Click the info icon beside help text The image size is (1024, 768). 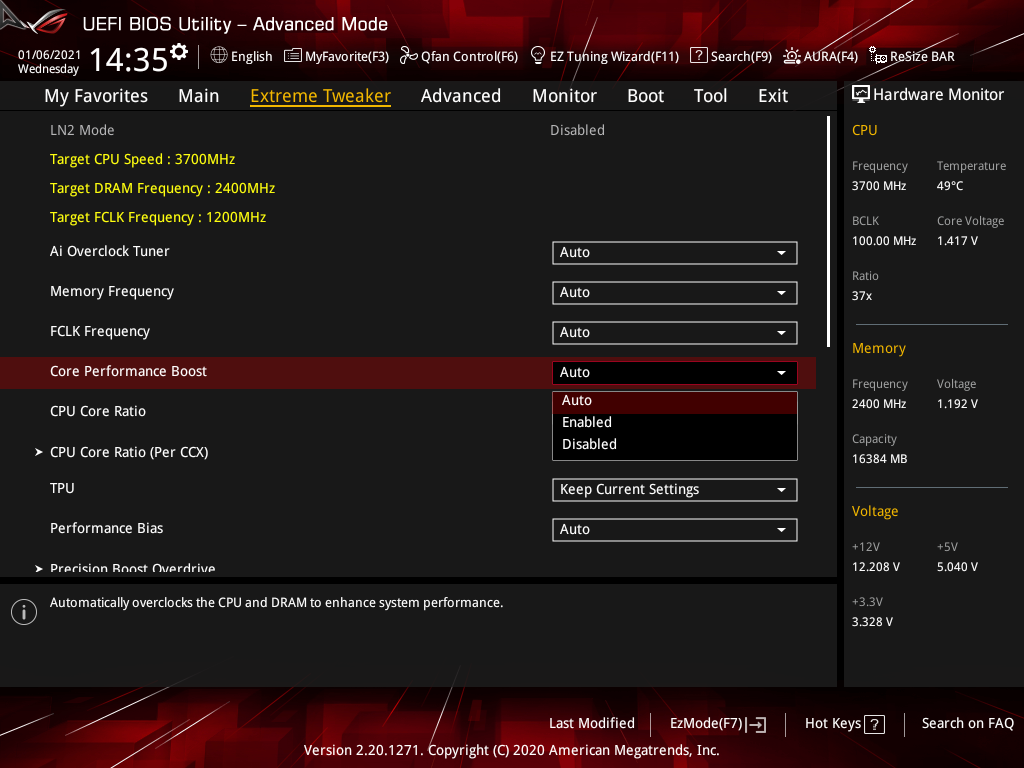click(x=24, y=612)
